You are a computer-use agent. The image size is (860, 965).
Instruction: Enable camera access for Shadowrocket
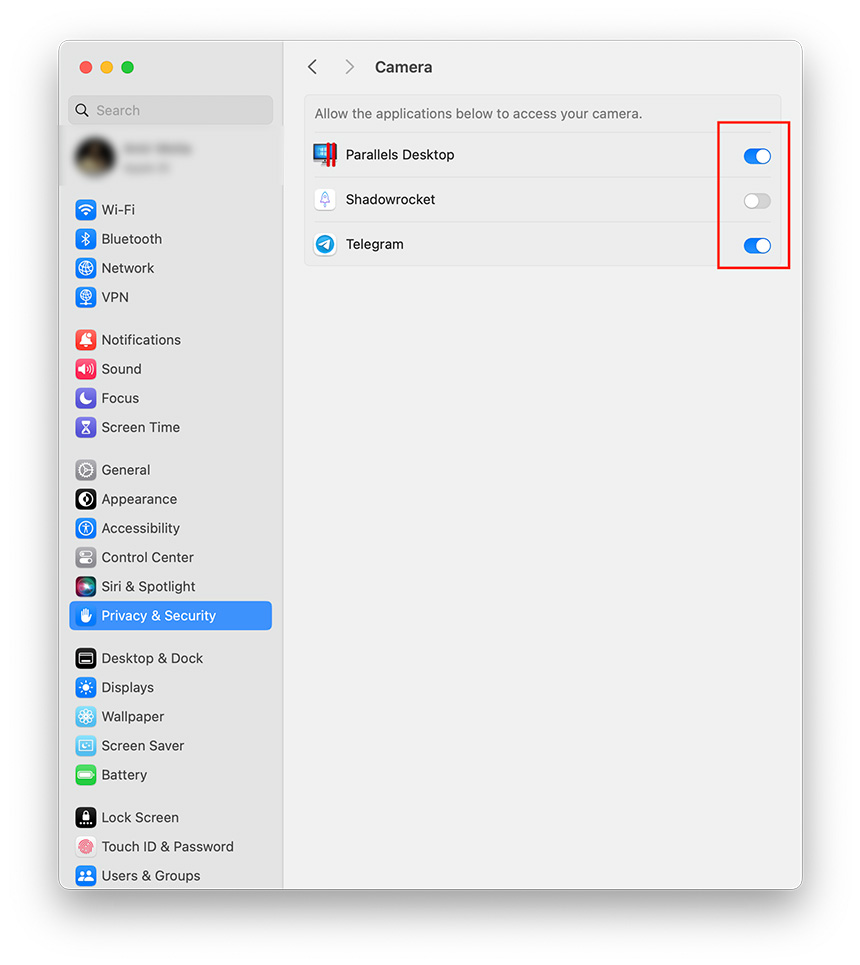click(x=757, y=201)
